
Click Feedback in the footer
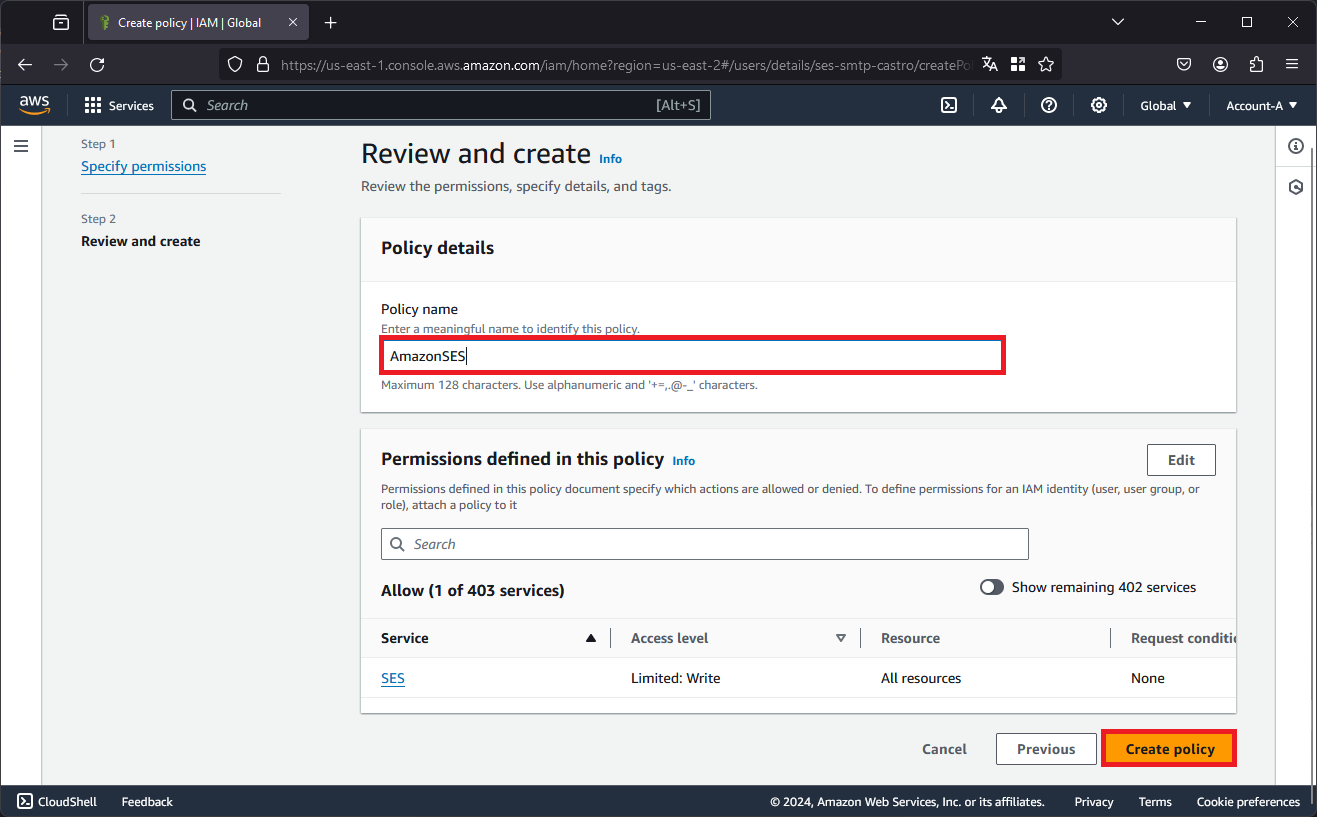pos(147,801)
